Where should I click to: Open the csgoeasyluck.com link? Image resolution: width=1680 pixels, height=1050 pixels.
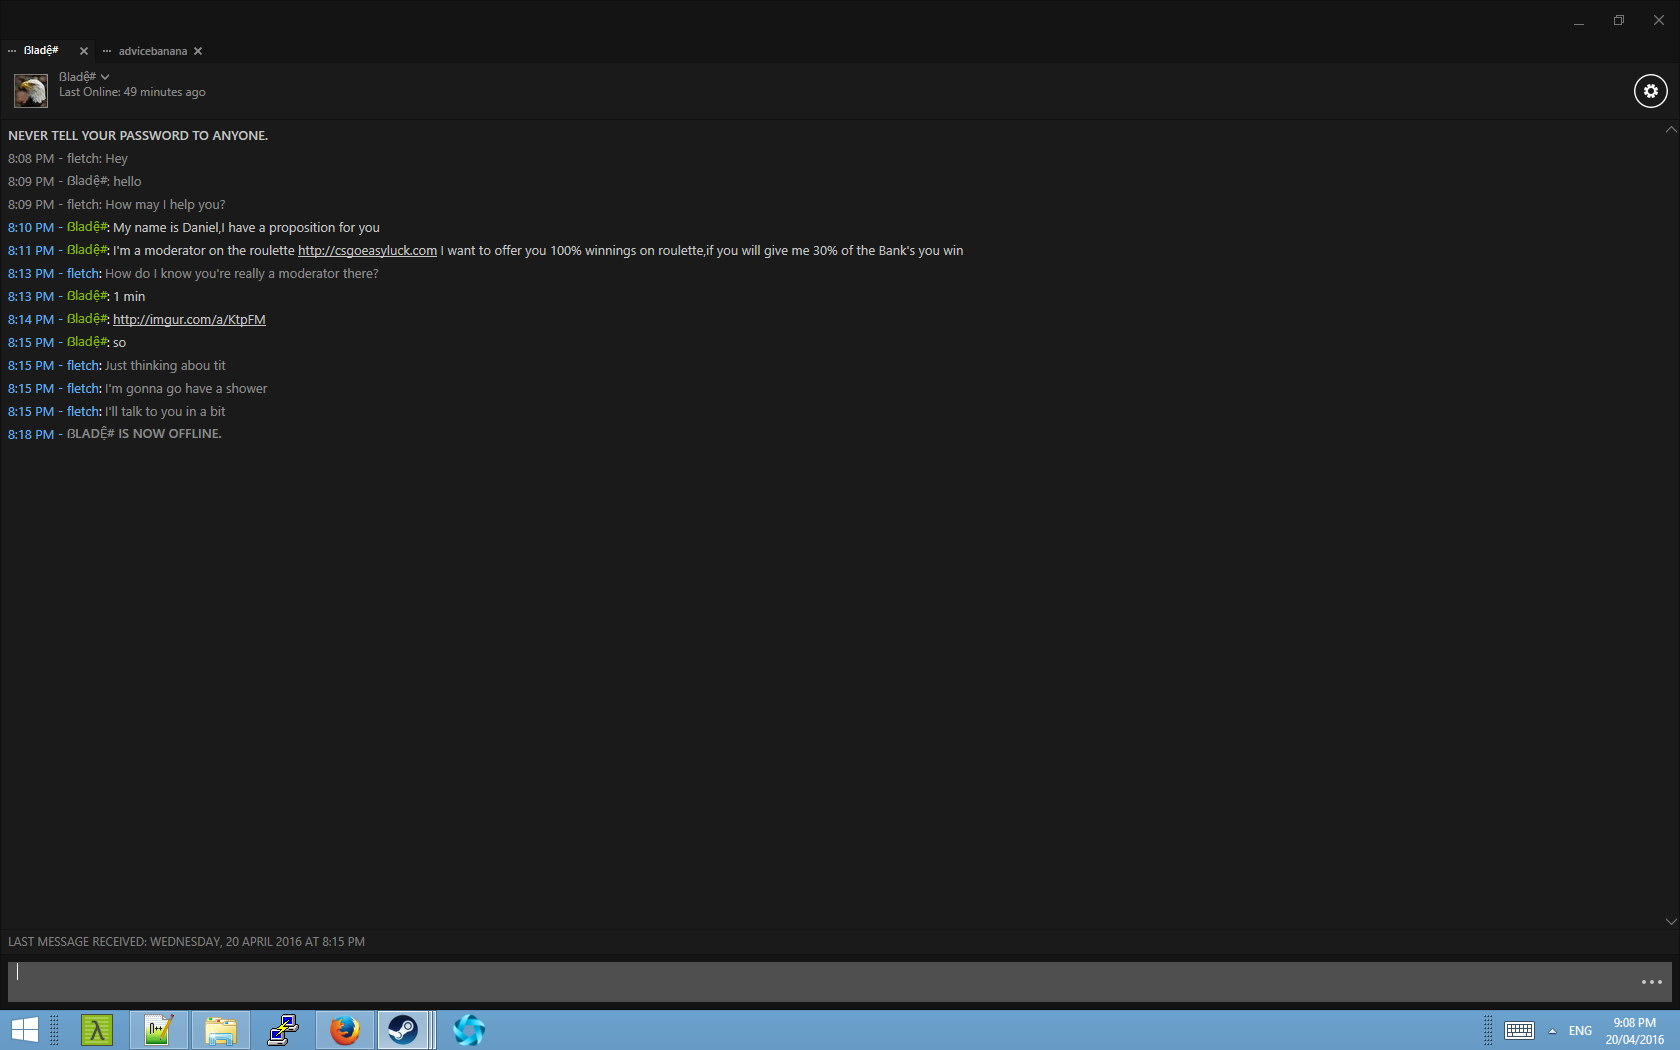[x=367, y=251]
